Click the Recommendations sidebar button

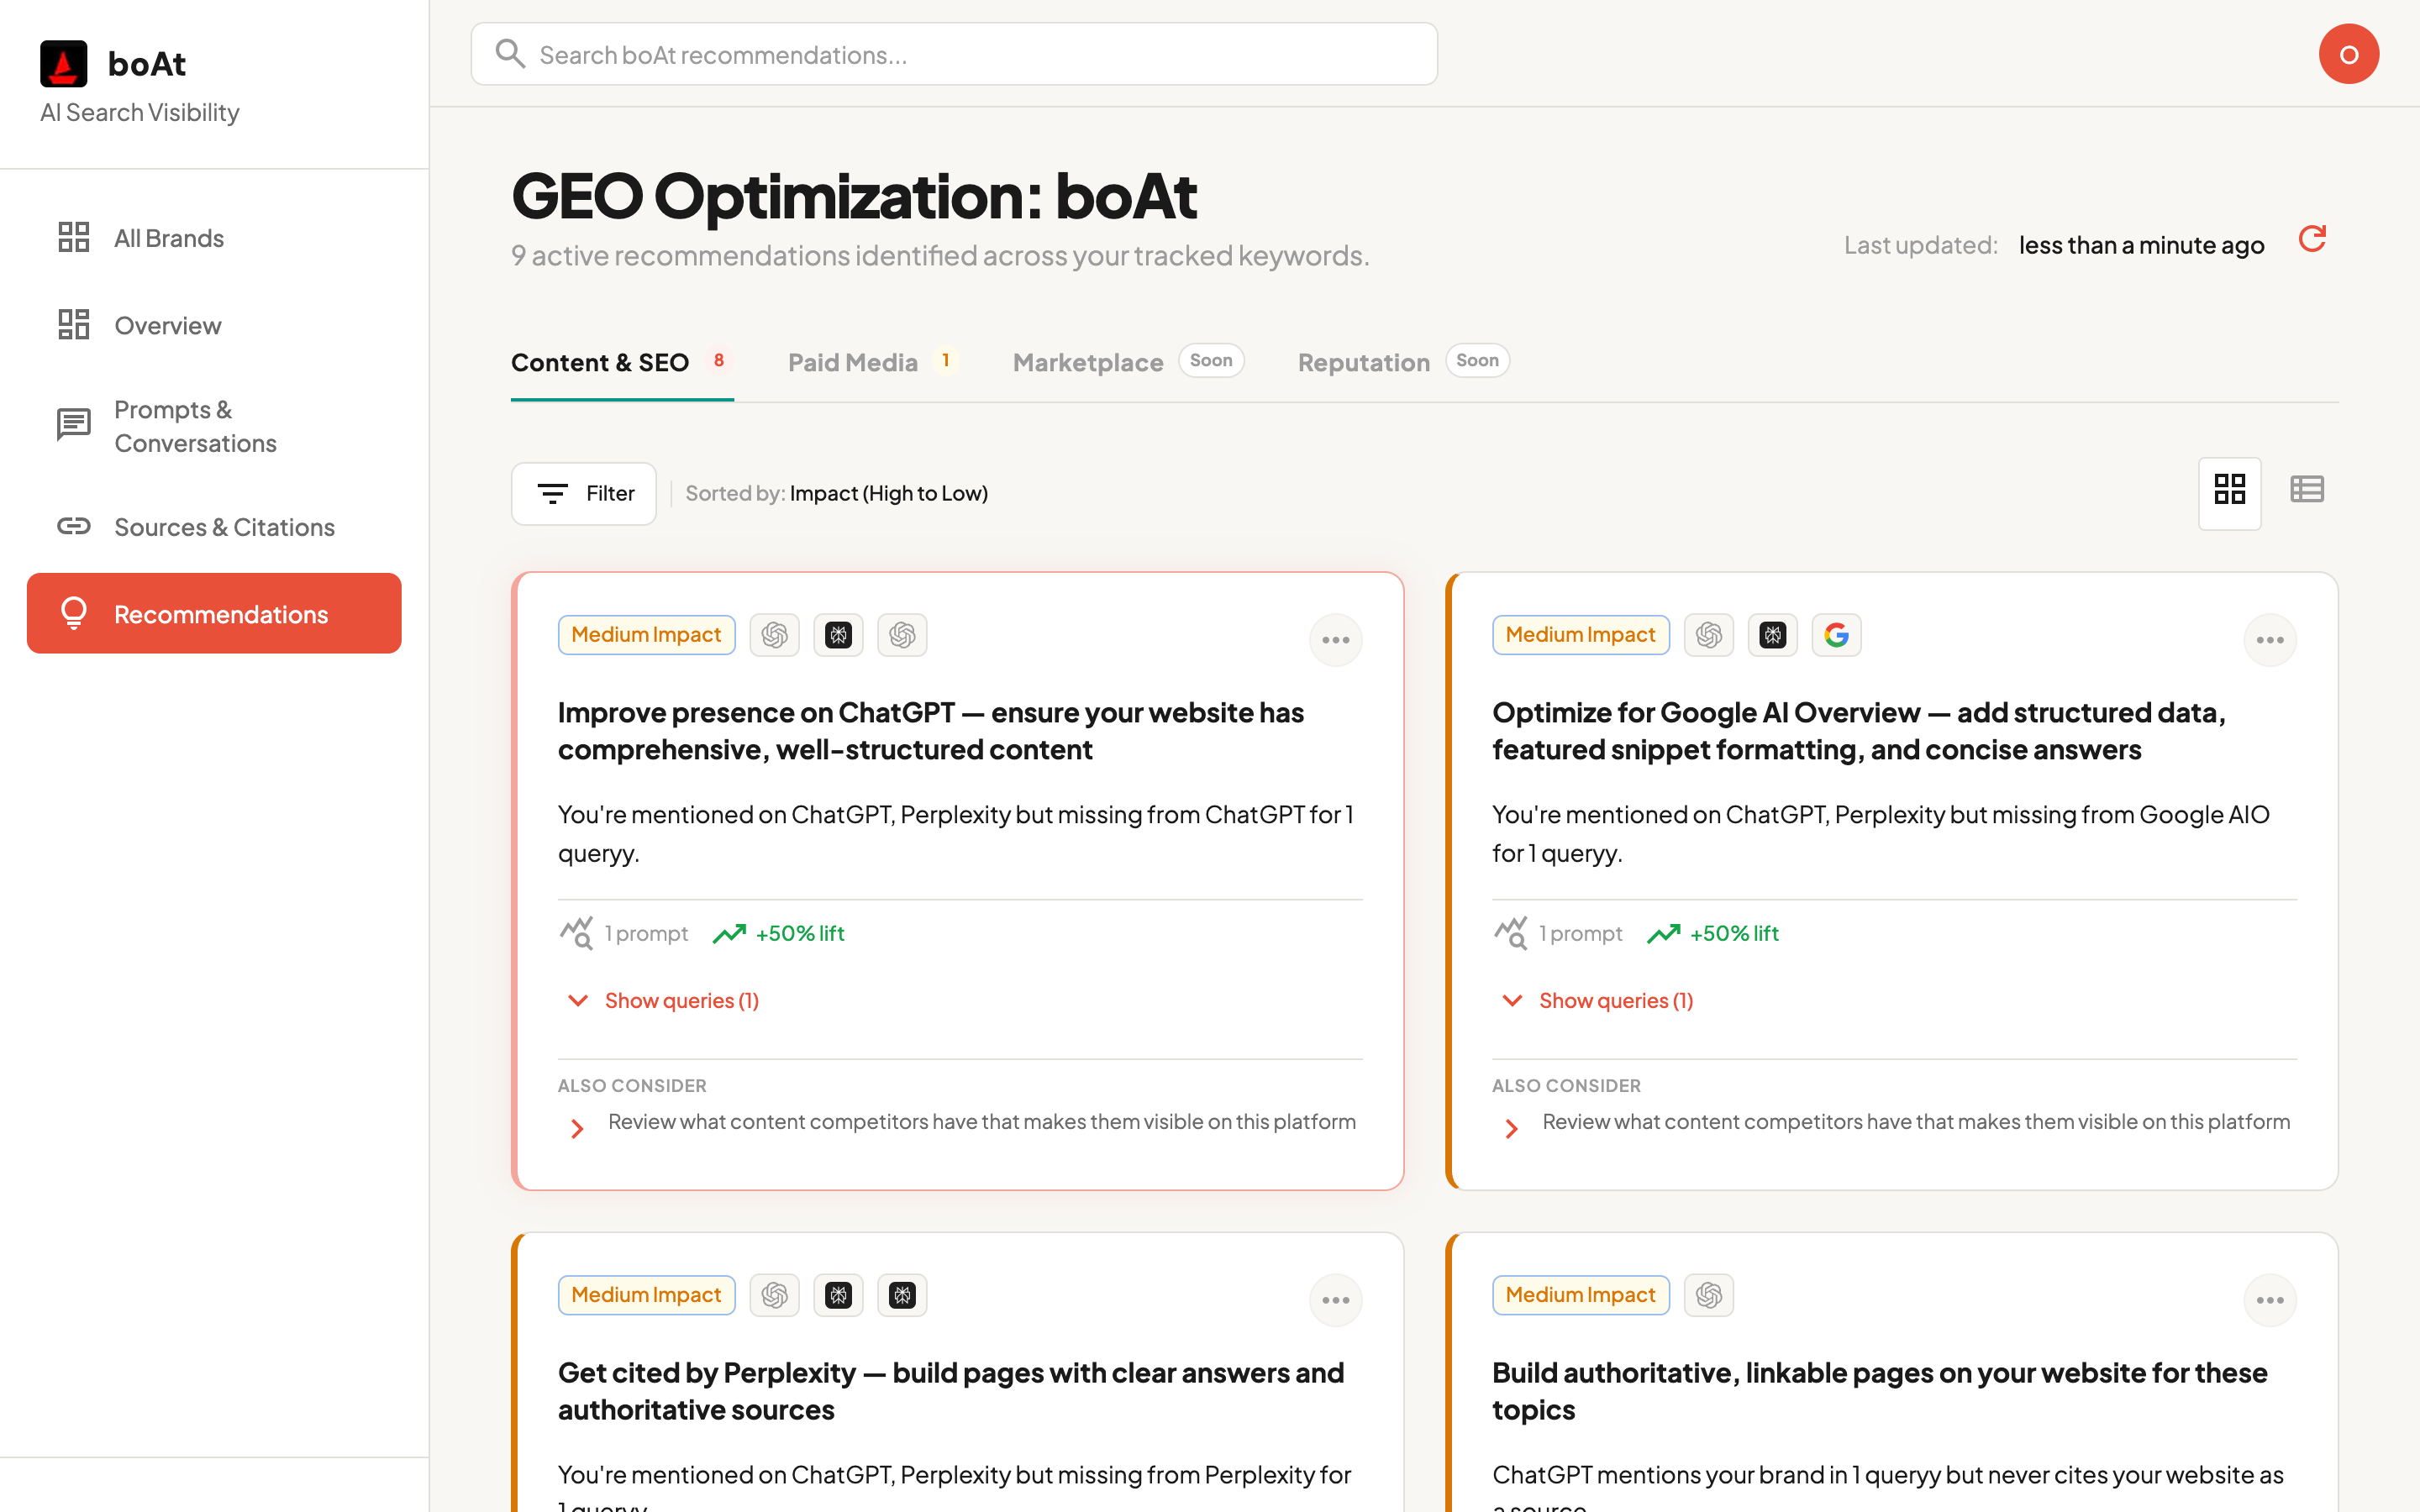coord(214,614)
